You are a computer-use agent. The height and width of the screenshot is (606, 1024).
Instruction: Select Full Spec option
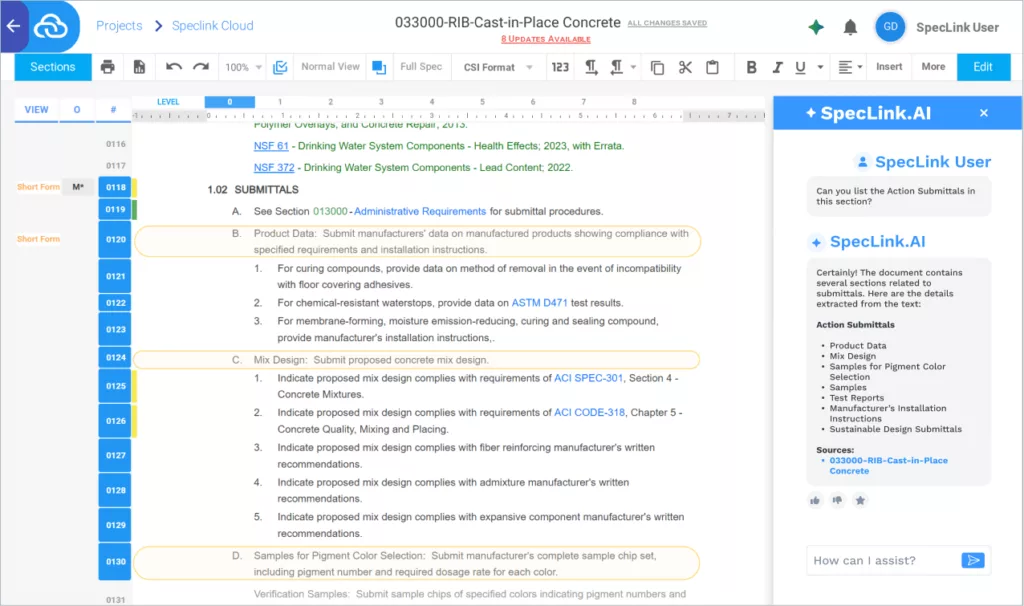click(421, 67)
